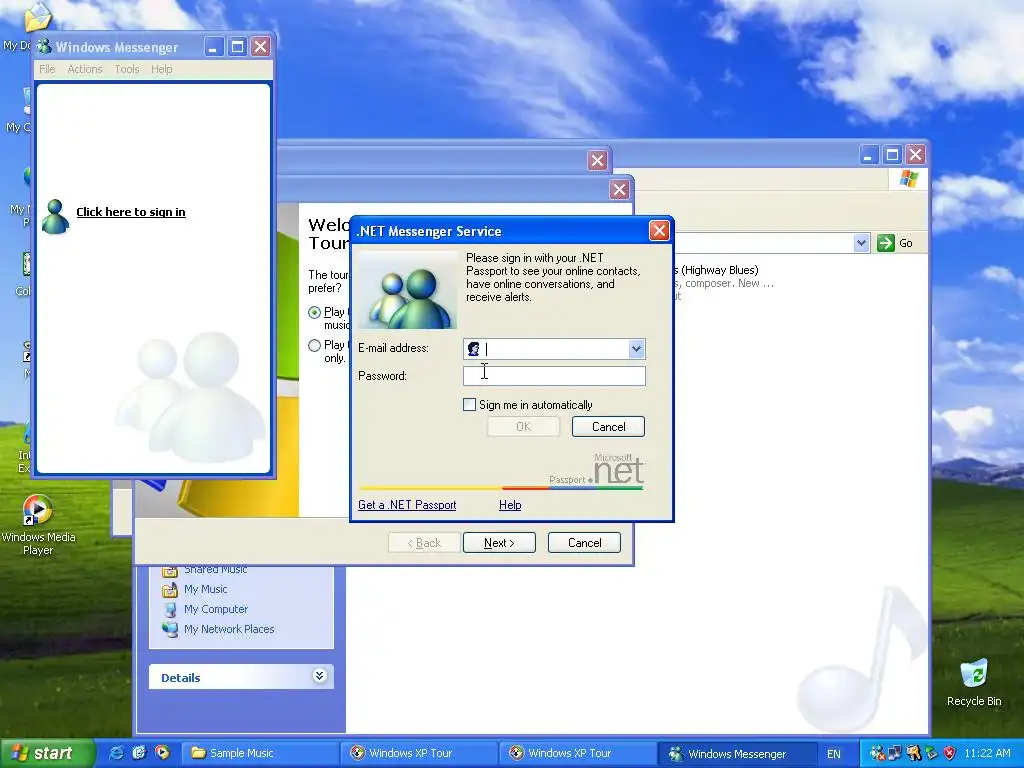Image resolution: width=1024 pixels, height=768 pixels.
Task: Click 'Get a .NET Passport' link
Action: click(407, 505)
